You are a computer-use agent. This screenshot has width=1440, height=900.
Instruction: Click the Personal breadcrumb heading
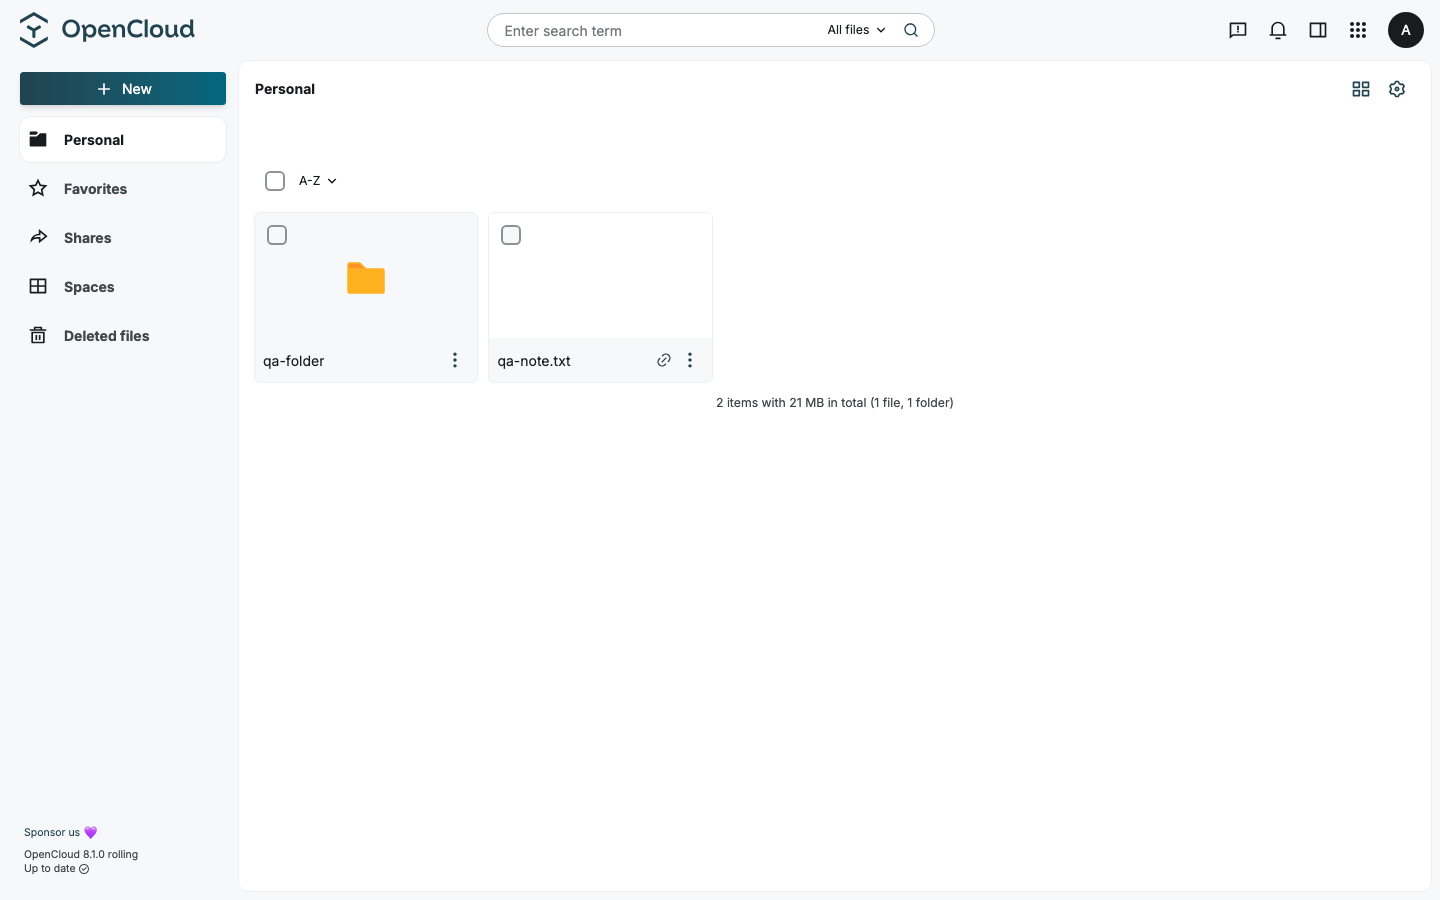tap(285, 89)
